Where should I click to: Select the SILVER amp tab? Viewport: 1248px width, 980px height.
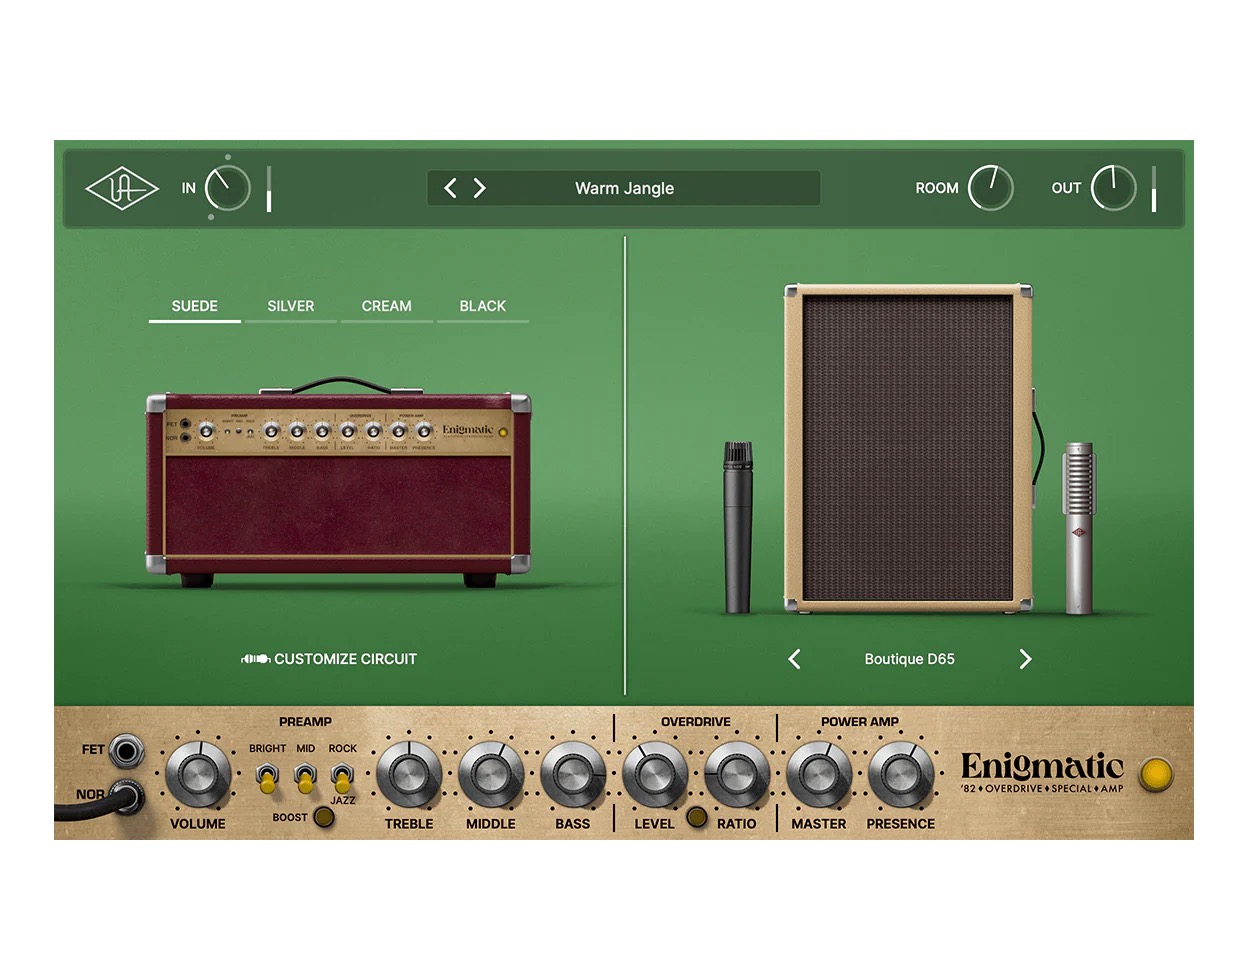290,306
